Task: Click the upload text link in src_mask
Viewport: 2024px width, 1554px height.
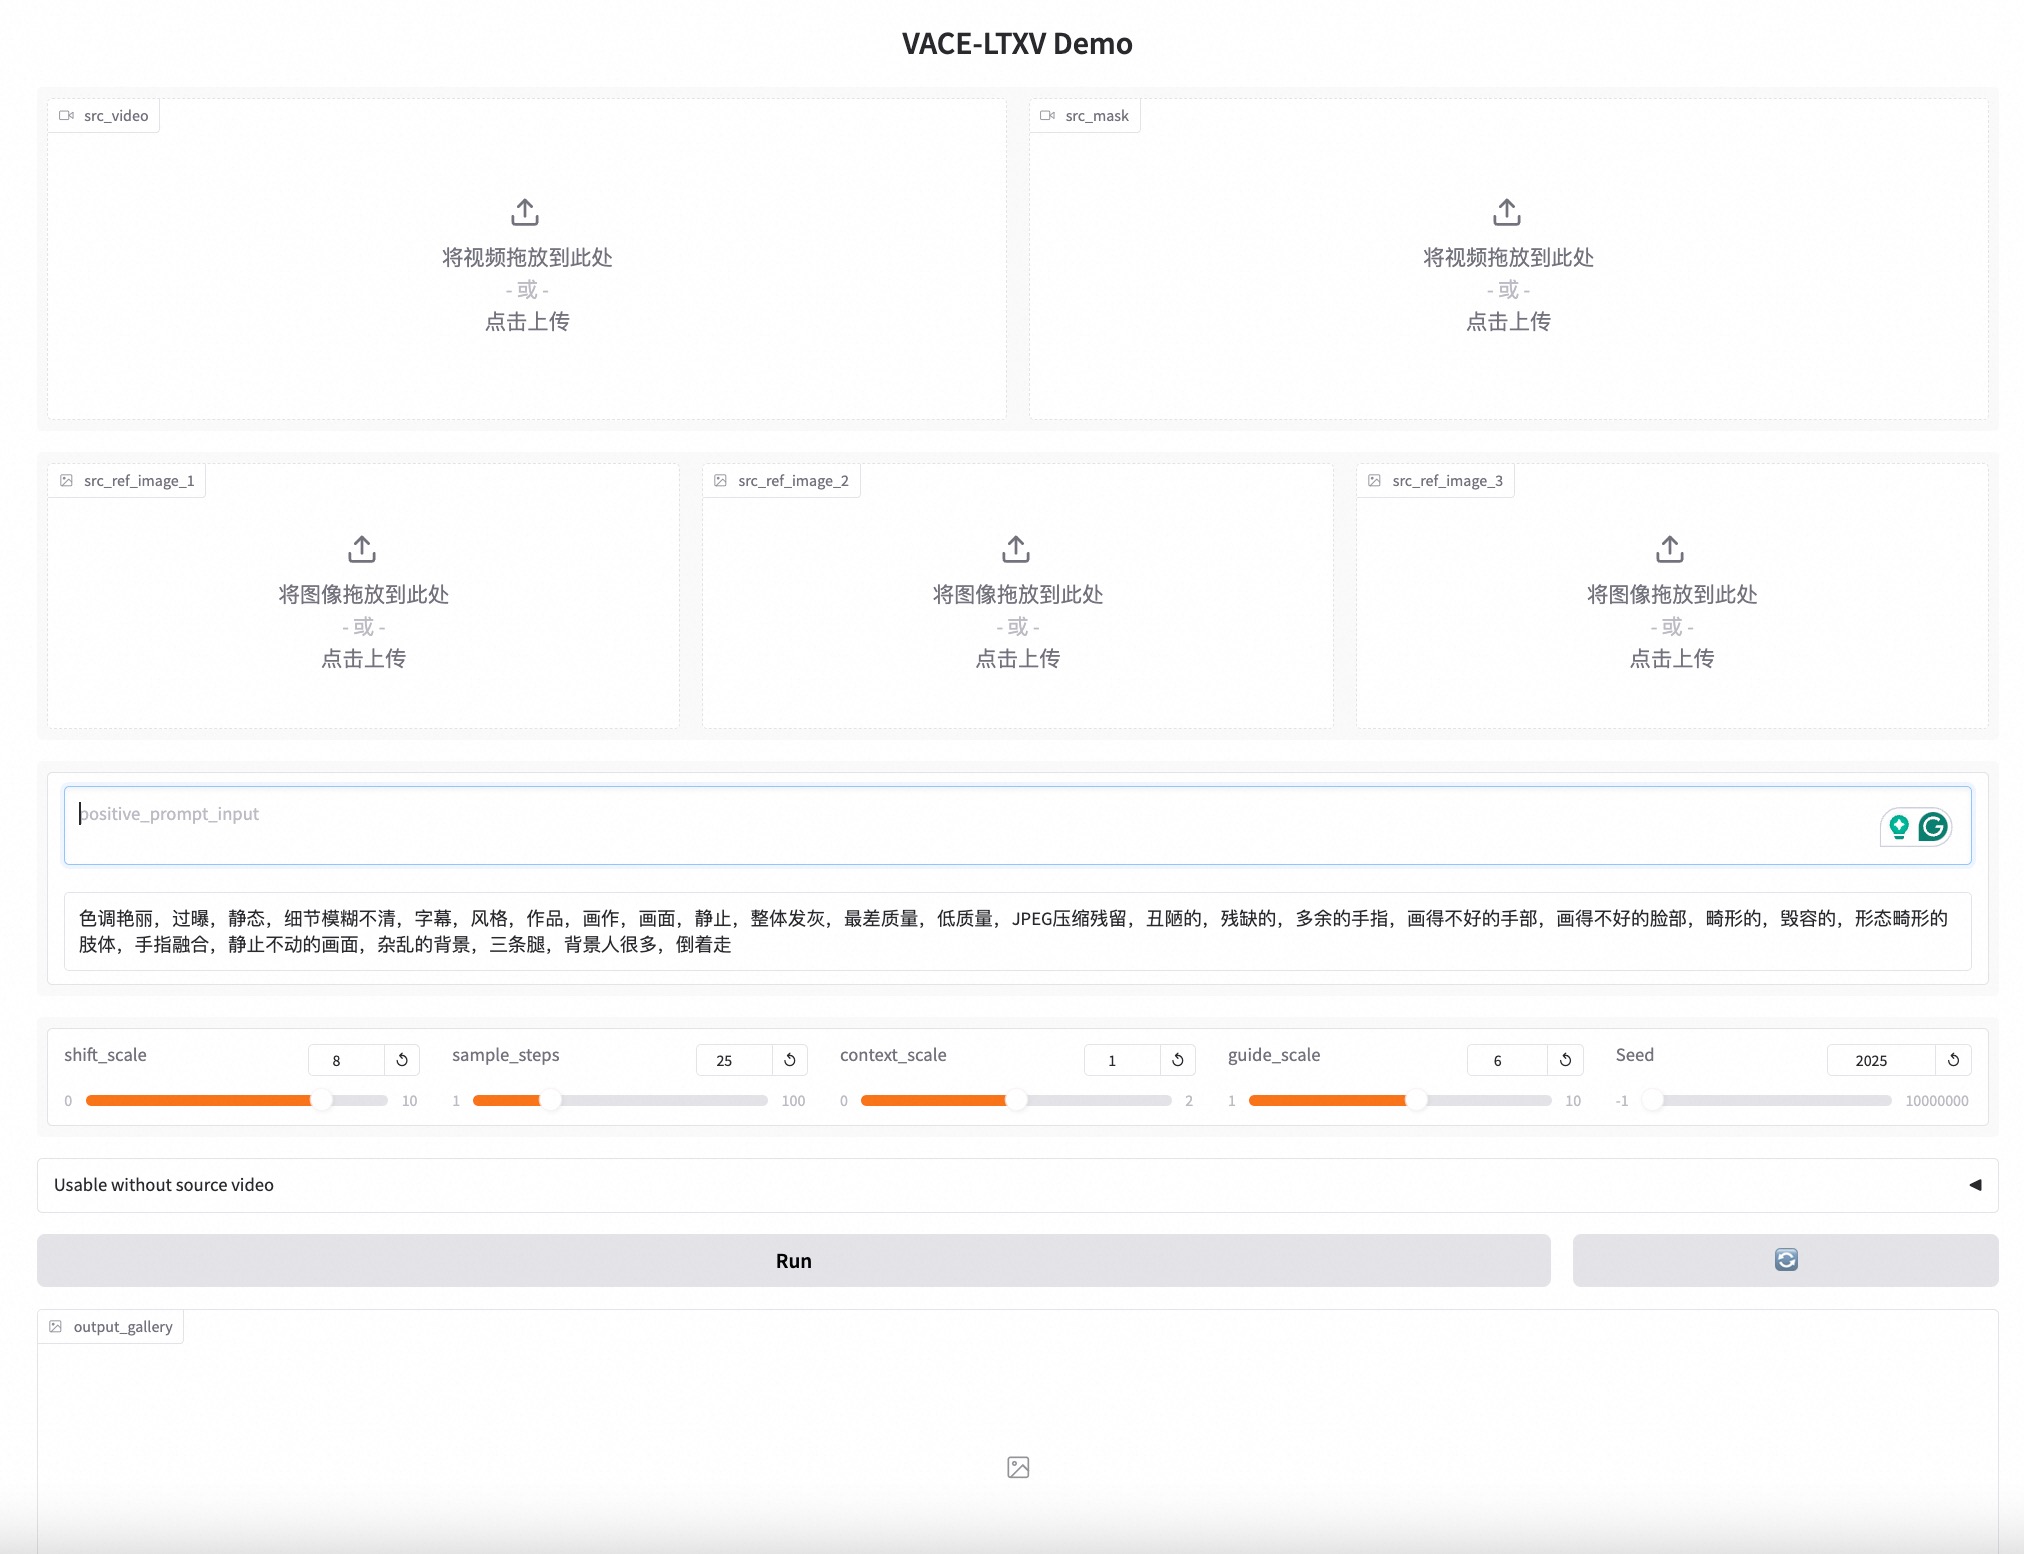Action: 1507,322
